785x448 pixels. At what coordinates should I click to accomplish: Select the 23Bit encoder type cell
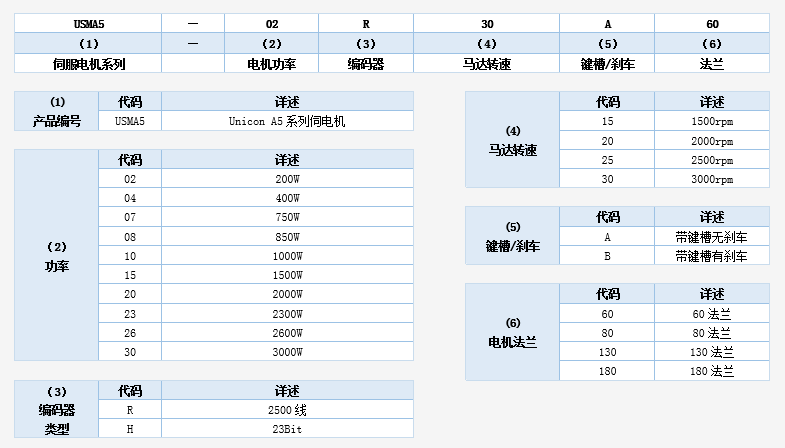pos(287,428)
